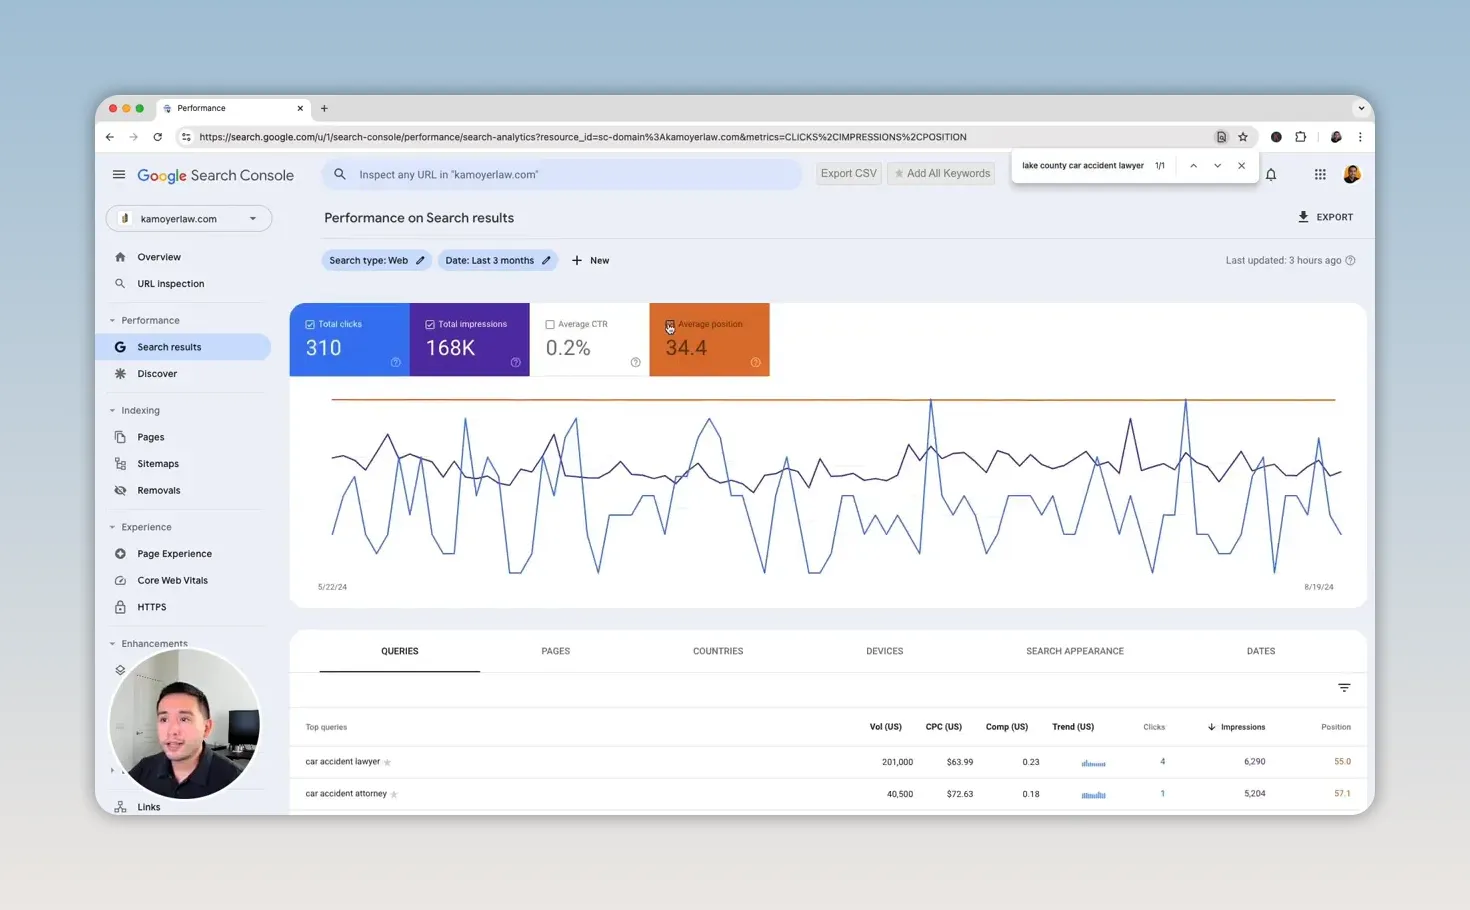The width and height of the screenshot is (1470, 910).
Task: Click Add All Keywords button
Action: click(941, 174)
